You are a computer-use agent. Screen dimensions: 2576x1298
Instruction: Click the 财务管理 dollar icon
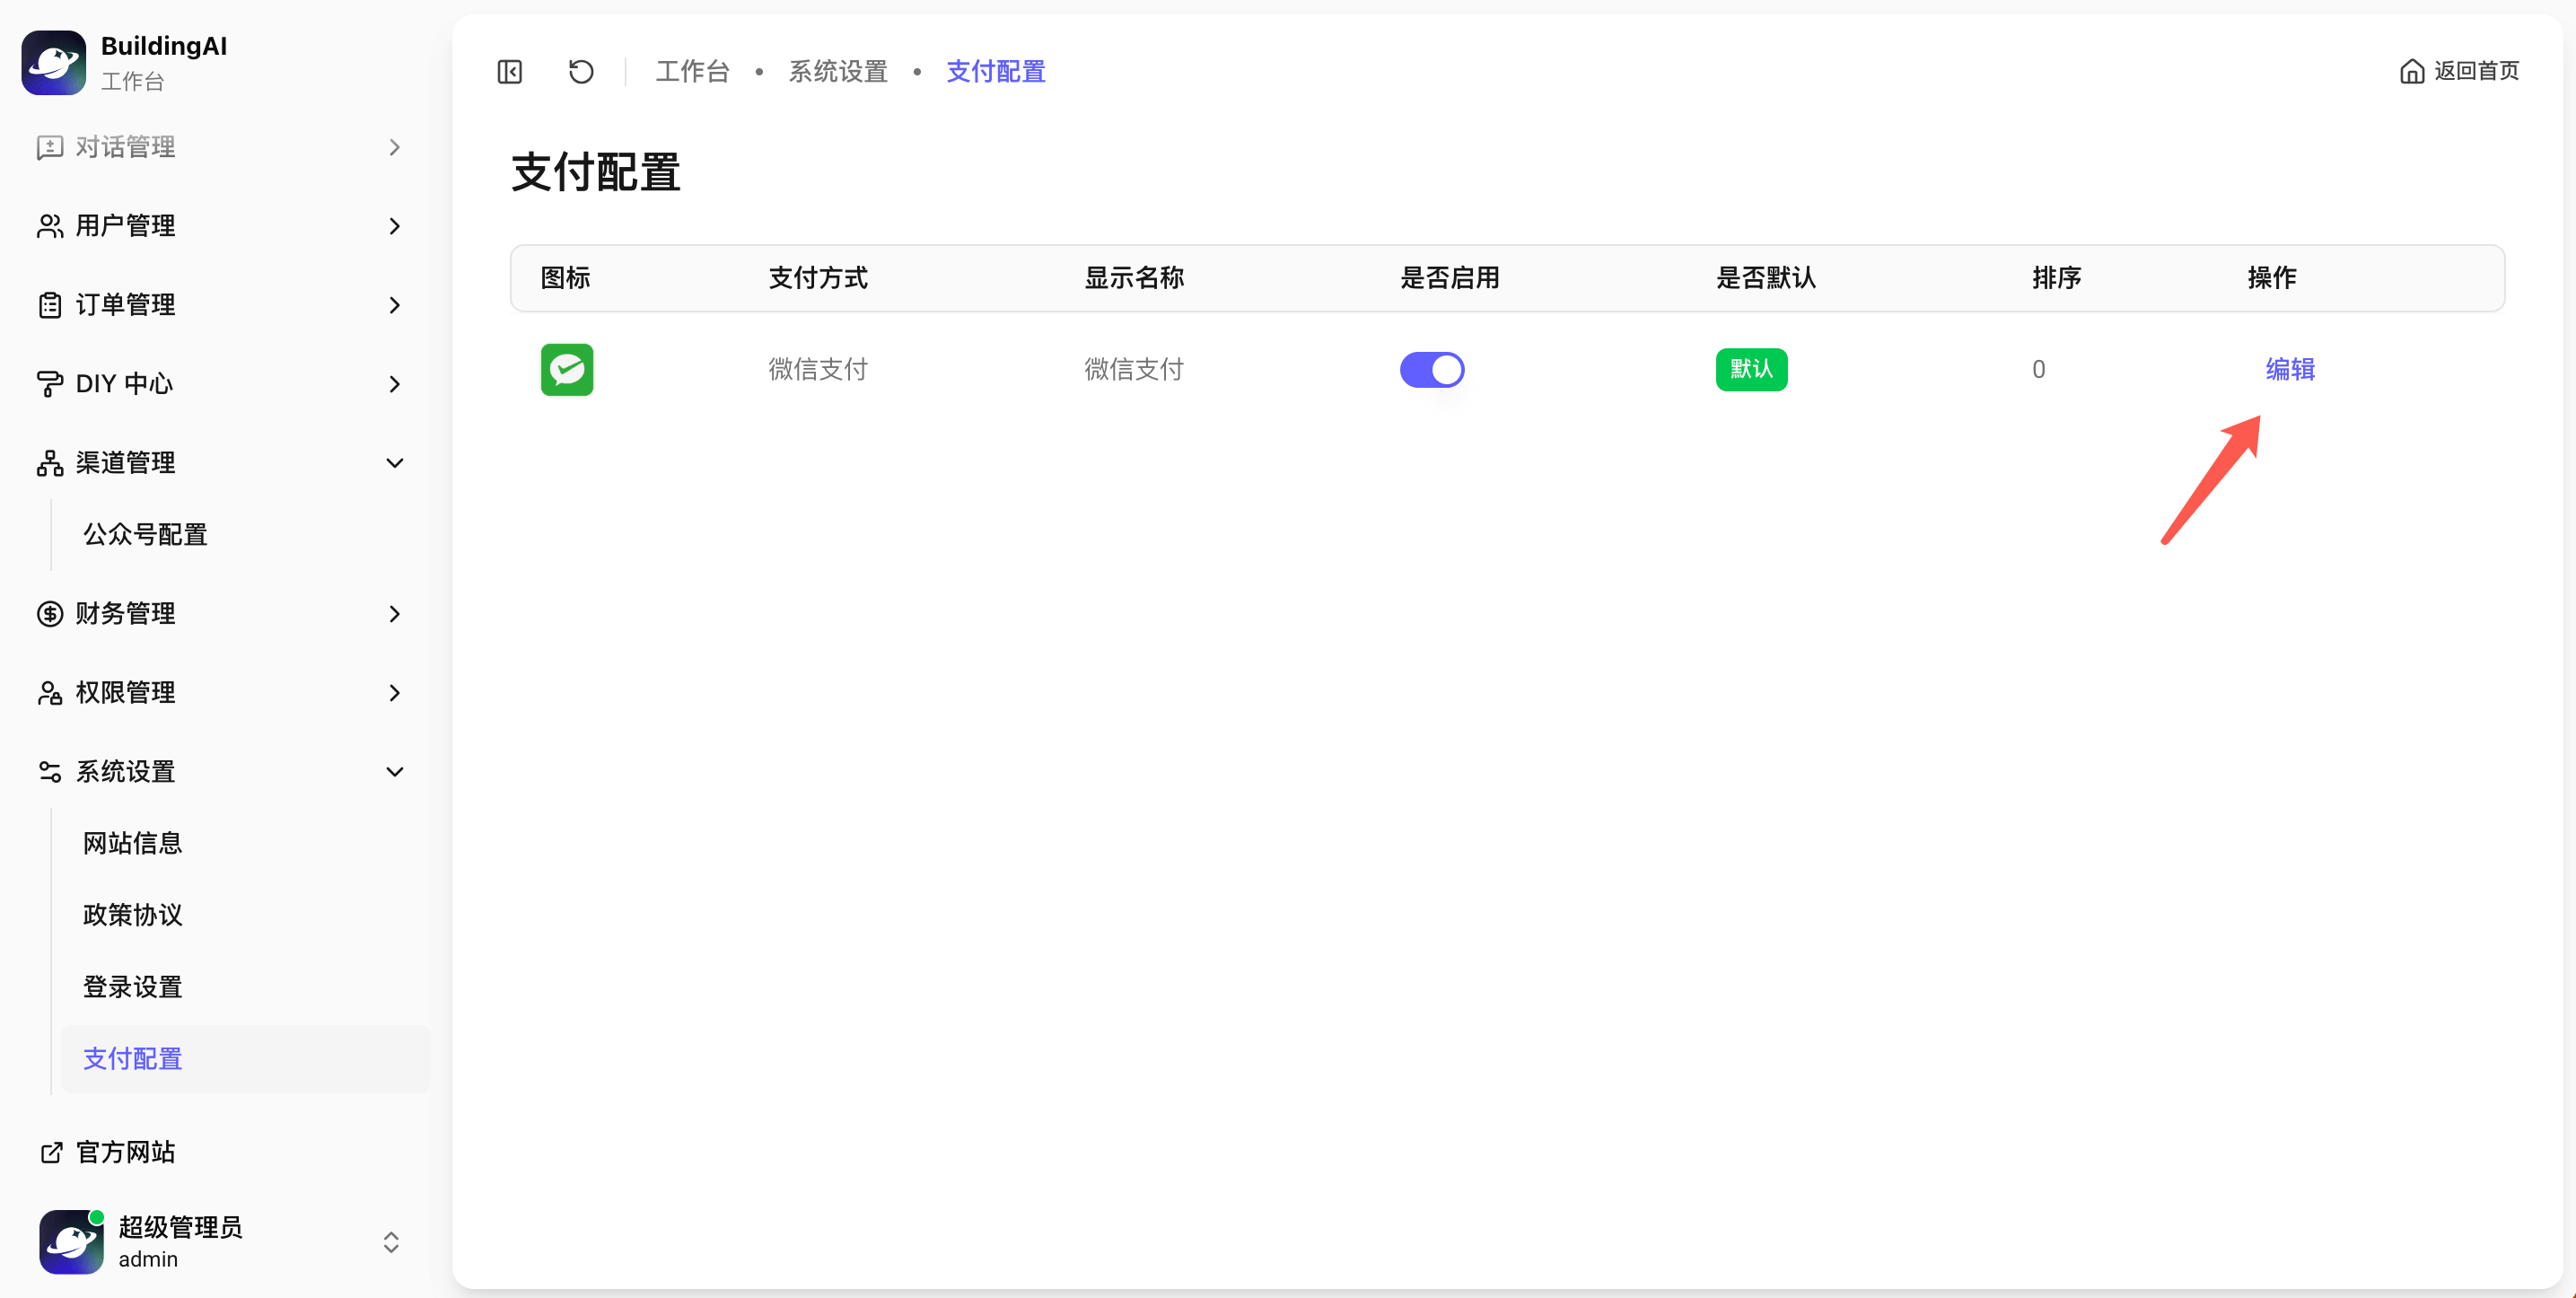point(50,614)
